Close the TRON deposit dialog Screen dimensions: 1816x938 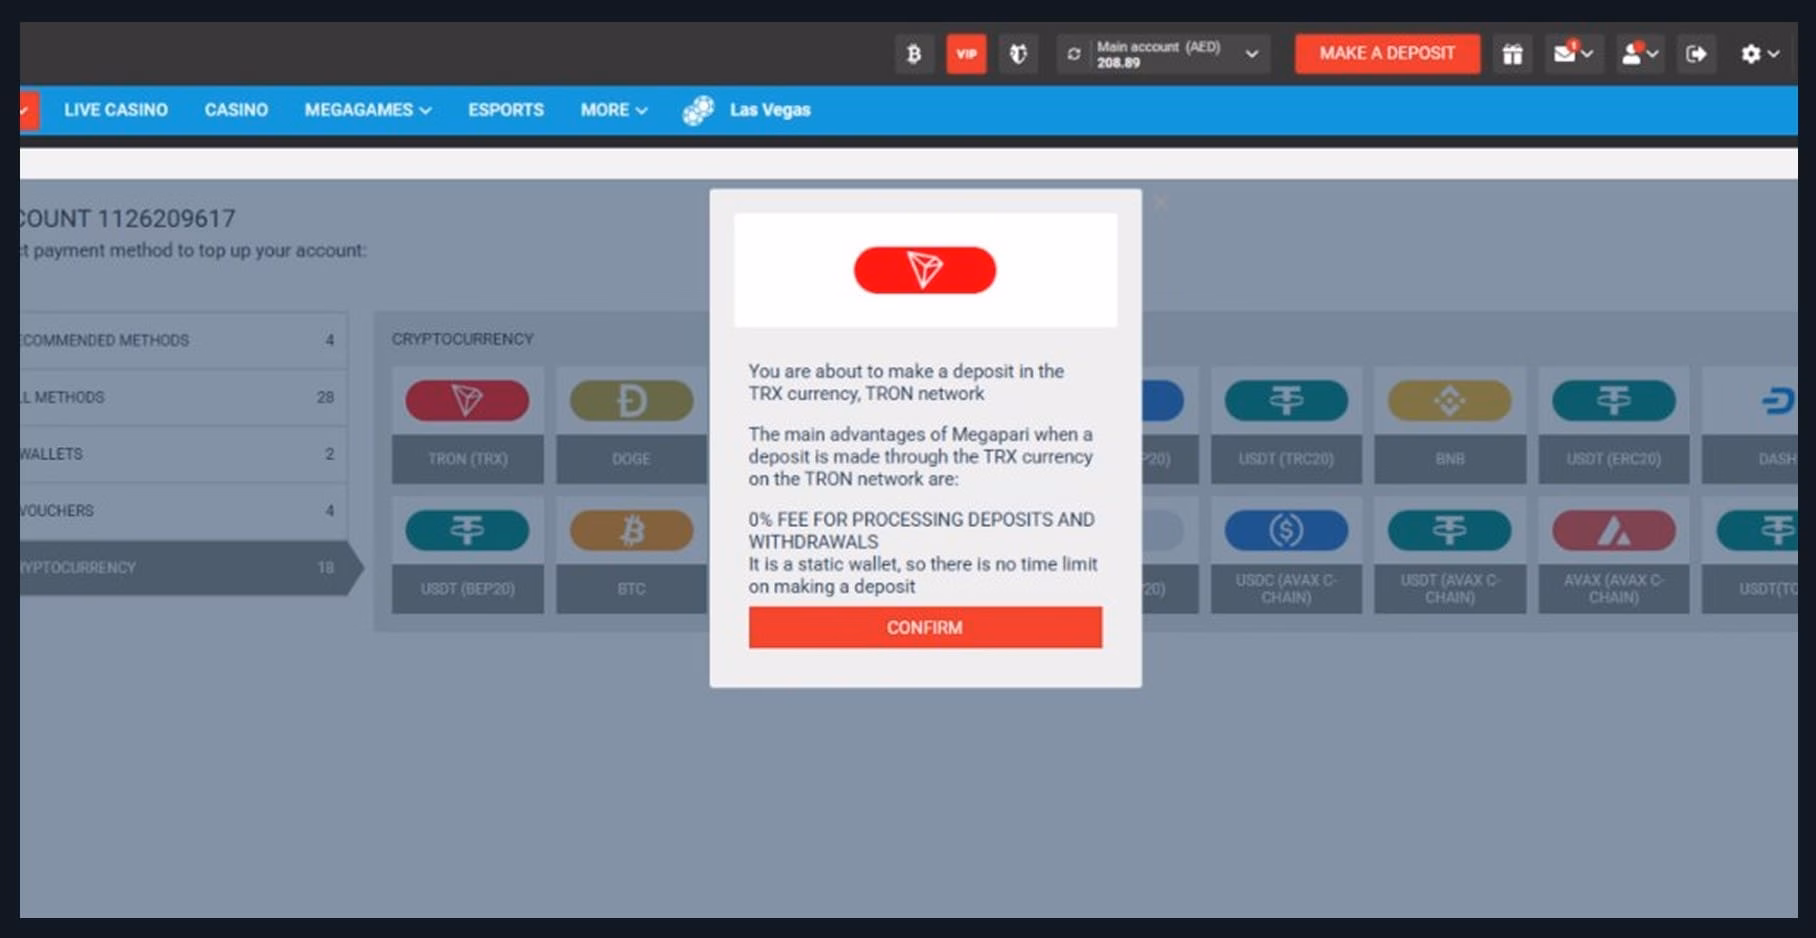pyautogui.click(x=1160, y=203)
